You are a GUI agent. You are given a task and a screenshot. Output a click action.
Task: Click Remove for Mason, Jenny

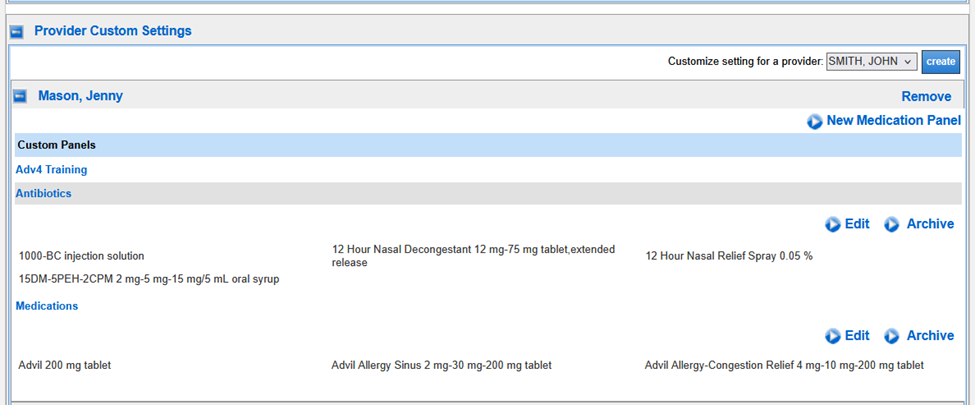coord(926,97)
